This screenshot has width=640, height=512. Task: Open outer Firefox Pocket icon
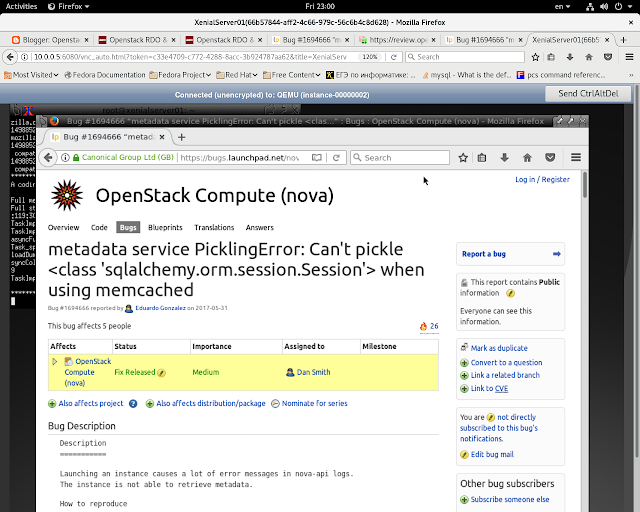(608, 57)
